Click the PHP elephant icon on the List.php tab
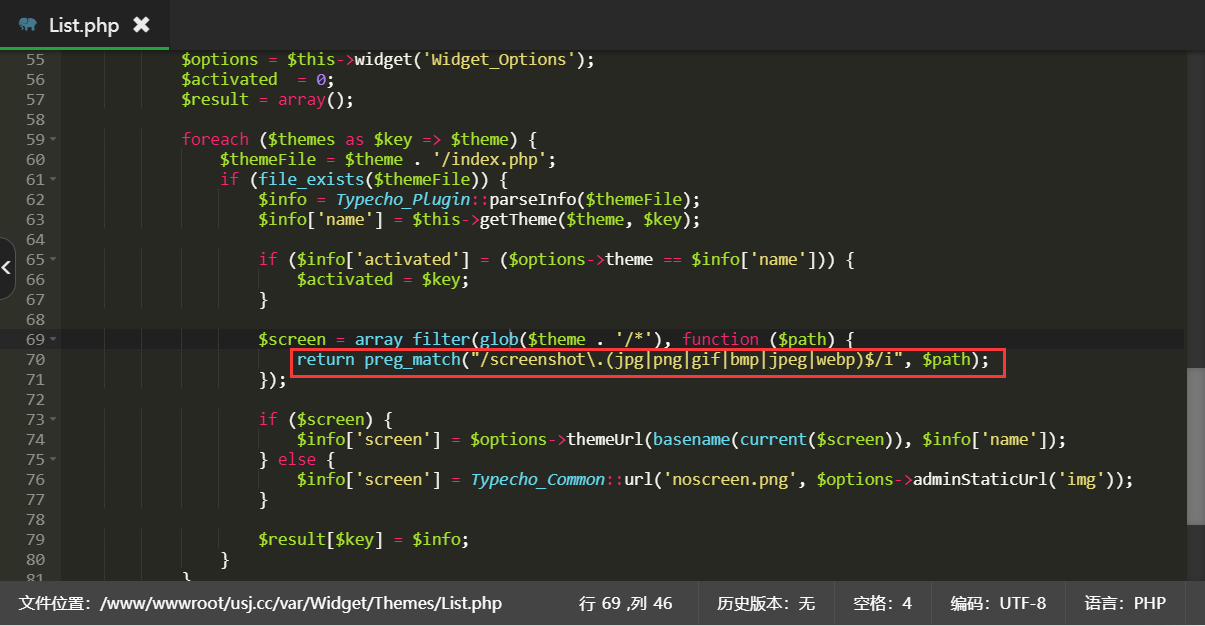Image resolution: width=1205 pixels, height=626 pixels. click(28, 25)
